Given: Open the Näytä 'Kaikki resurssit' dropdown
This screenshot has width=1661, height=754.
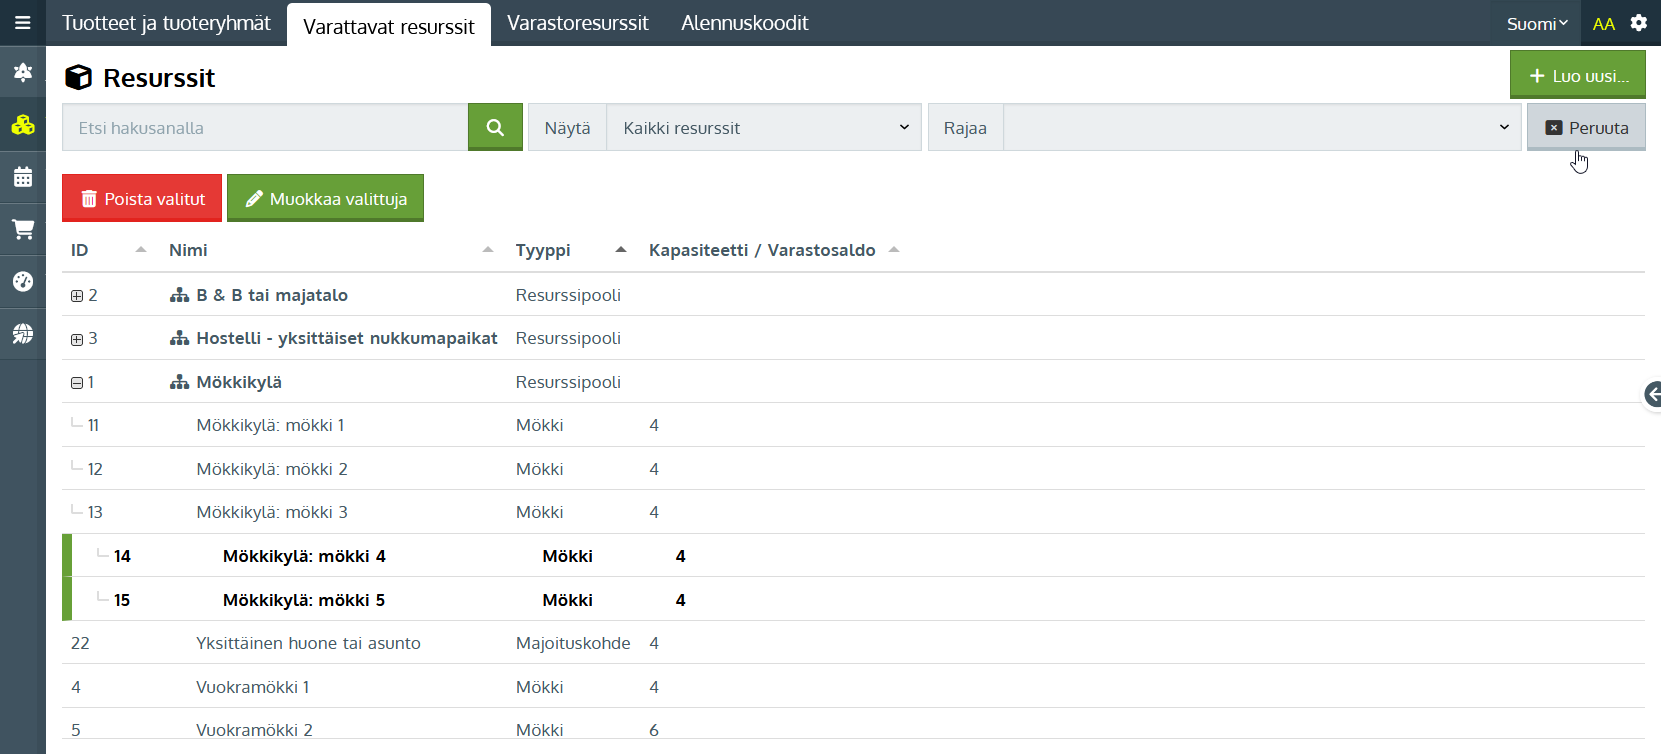Looking at the screenshot, I should [x=763, y=128].
